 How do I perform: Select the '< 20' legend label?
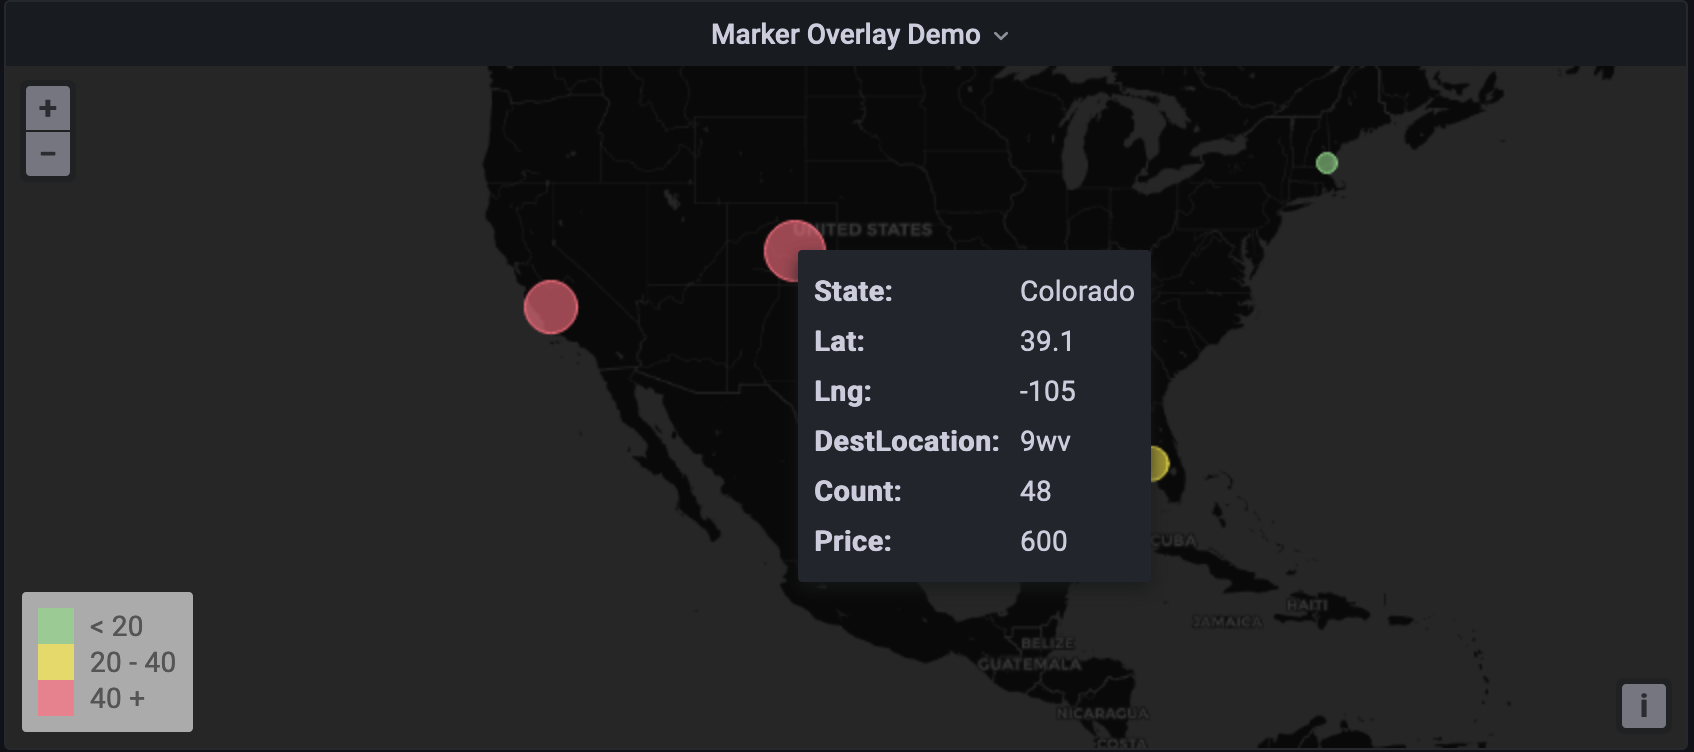click(x=116, y=626)
